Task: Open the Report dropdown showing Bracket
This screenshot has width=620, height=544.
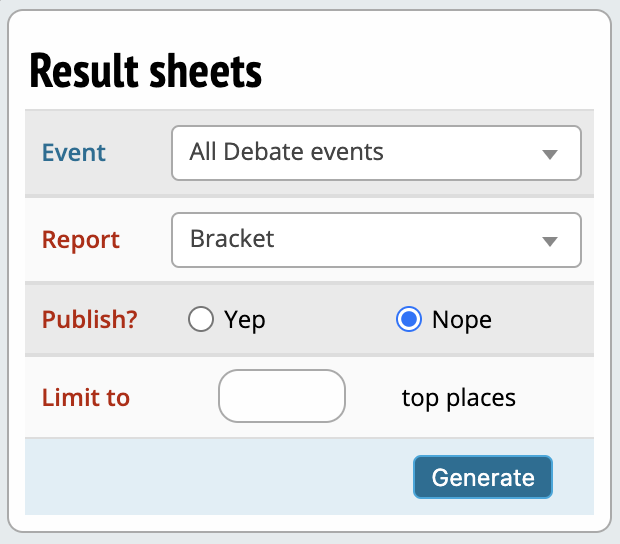Action: (x=375, y=240)
